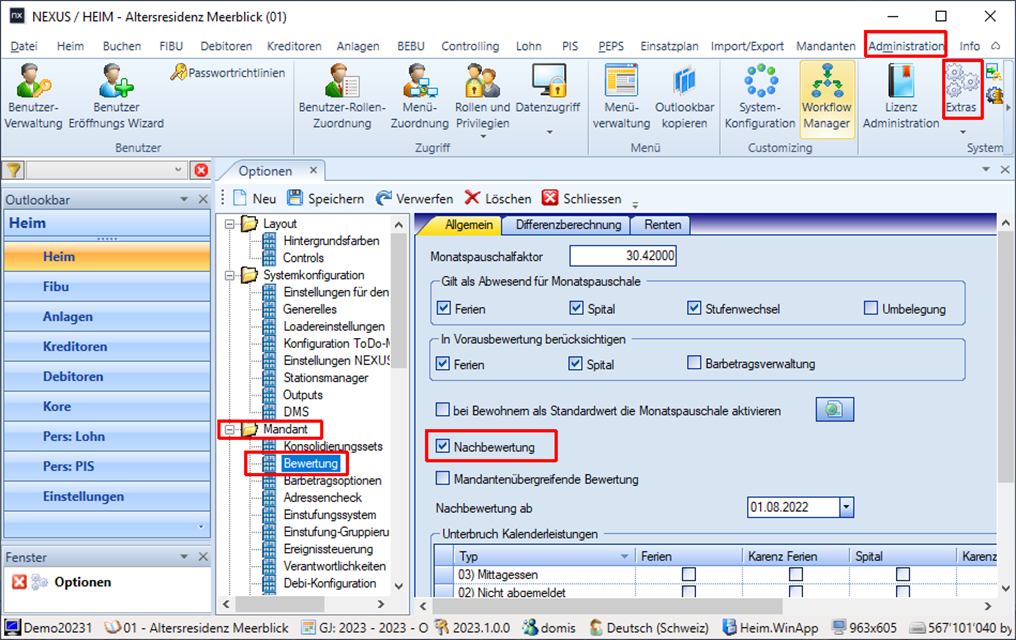This screenshot has height=640, width=1016.
Task: Open the Nachbewertung ab date dropdown
Action: pos(846,507)
